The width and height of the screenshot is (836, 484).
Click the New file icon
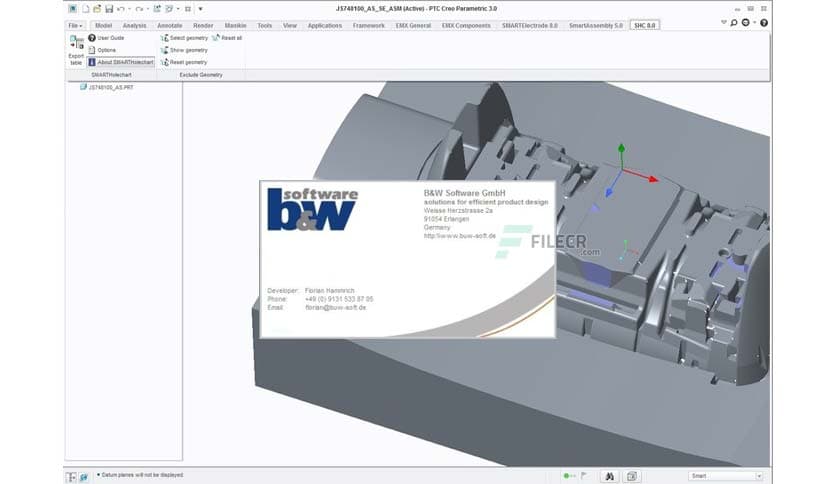[x=85, y=9]
